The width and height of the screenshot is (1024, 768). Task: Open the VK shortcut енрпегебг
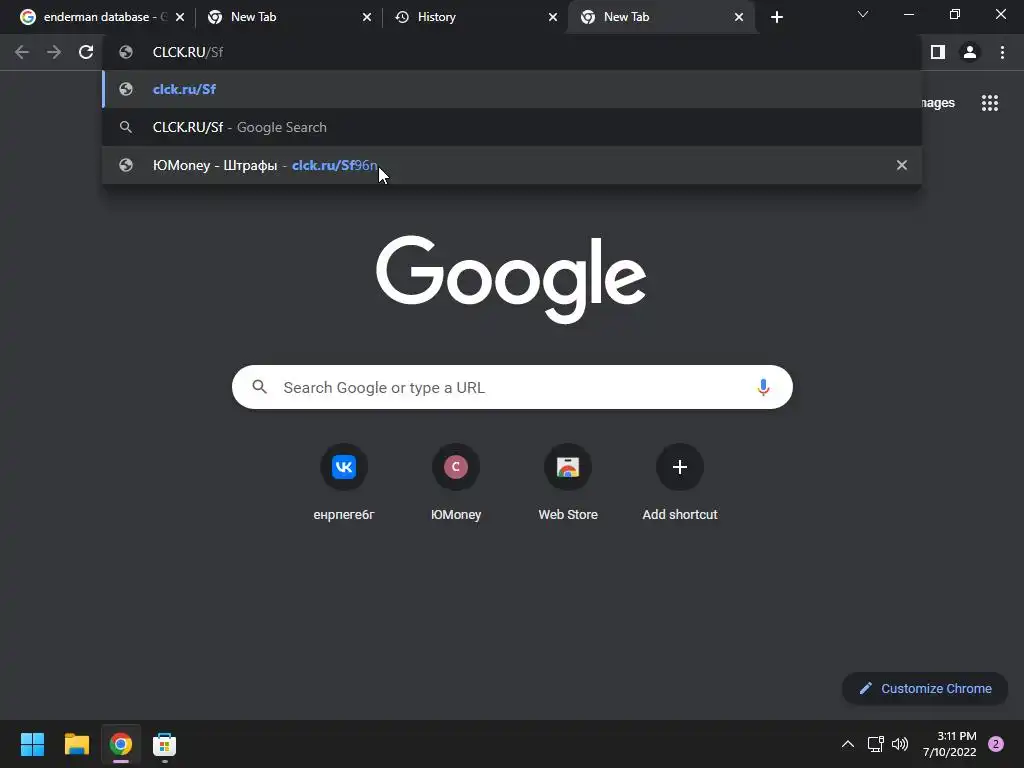pyautogui.click(x=344, y=482)
